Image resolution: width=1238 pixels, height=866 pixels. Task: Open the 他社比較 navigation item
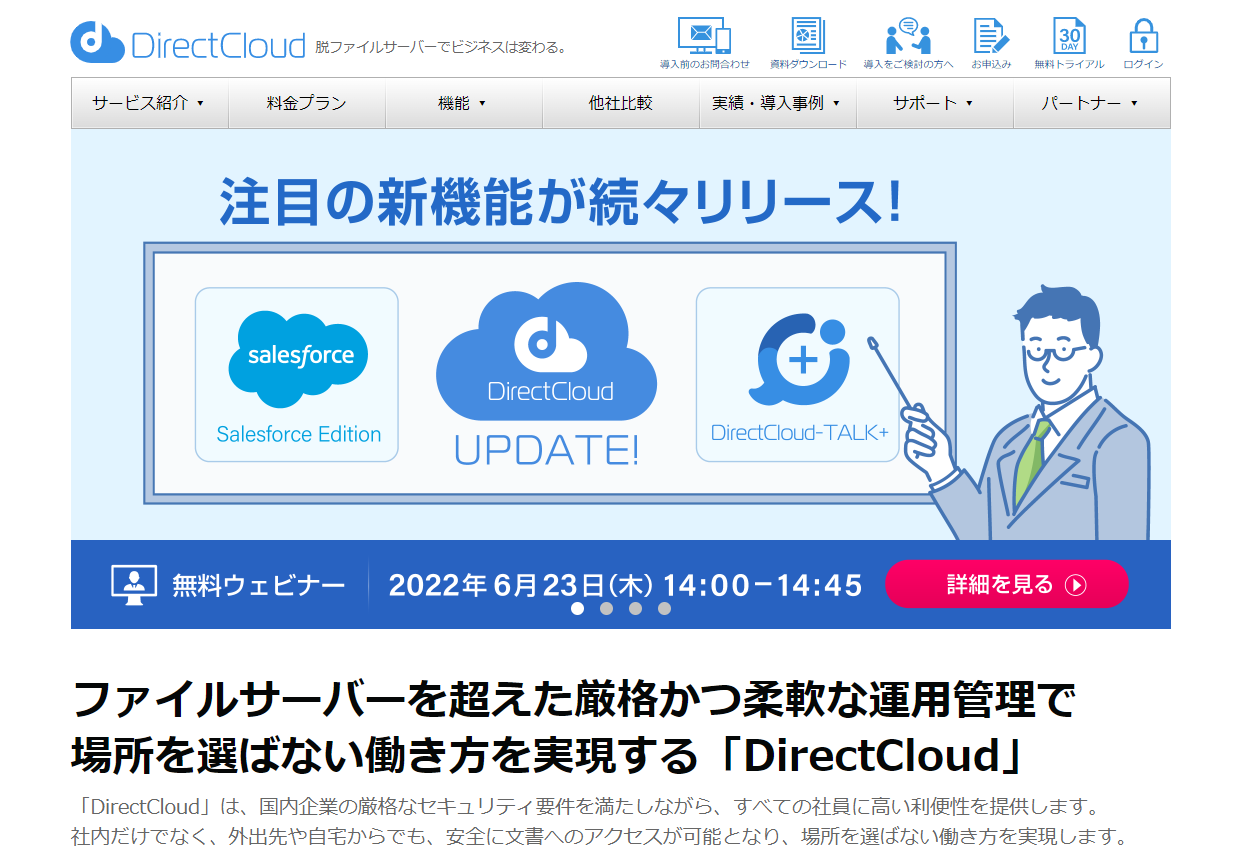[x=620, y=103]
